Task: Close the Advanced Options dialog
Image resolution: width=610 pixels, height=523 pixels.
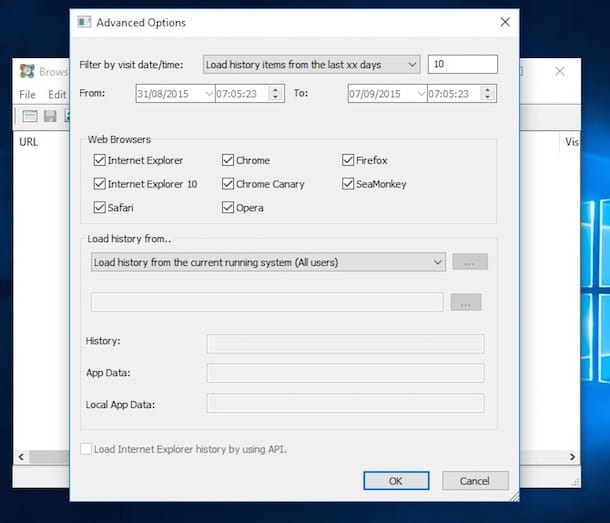Action: point(505,22)
